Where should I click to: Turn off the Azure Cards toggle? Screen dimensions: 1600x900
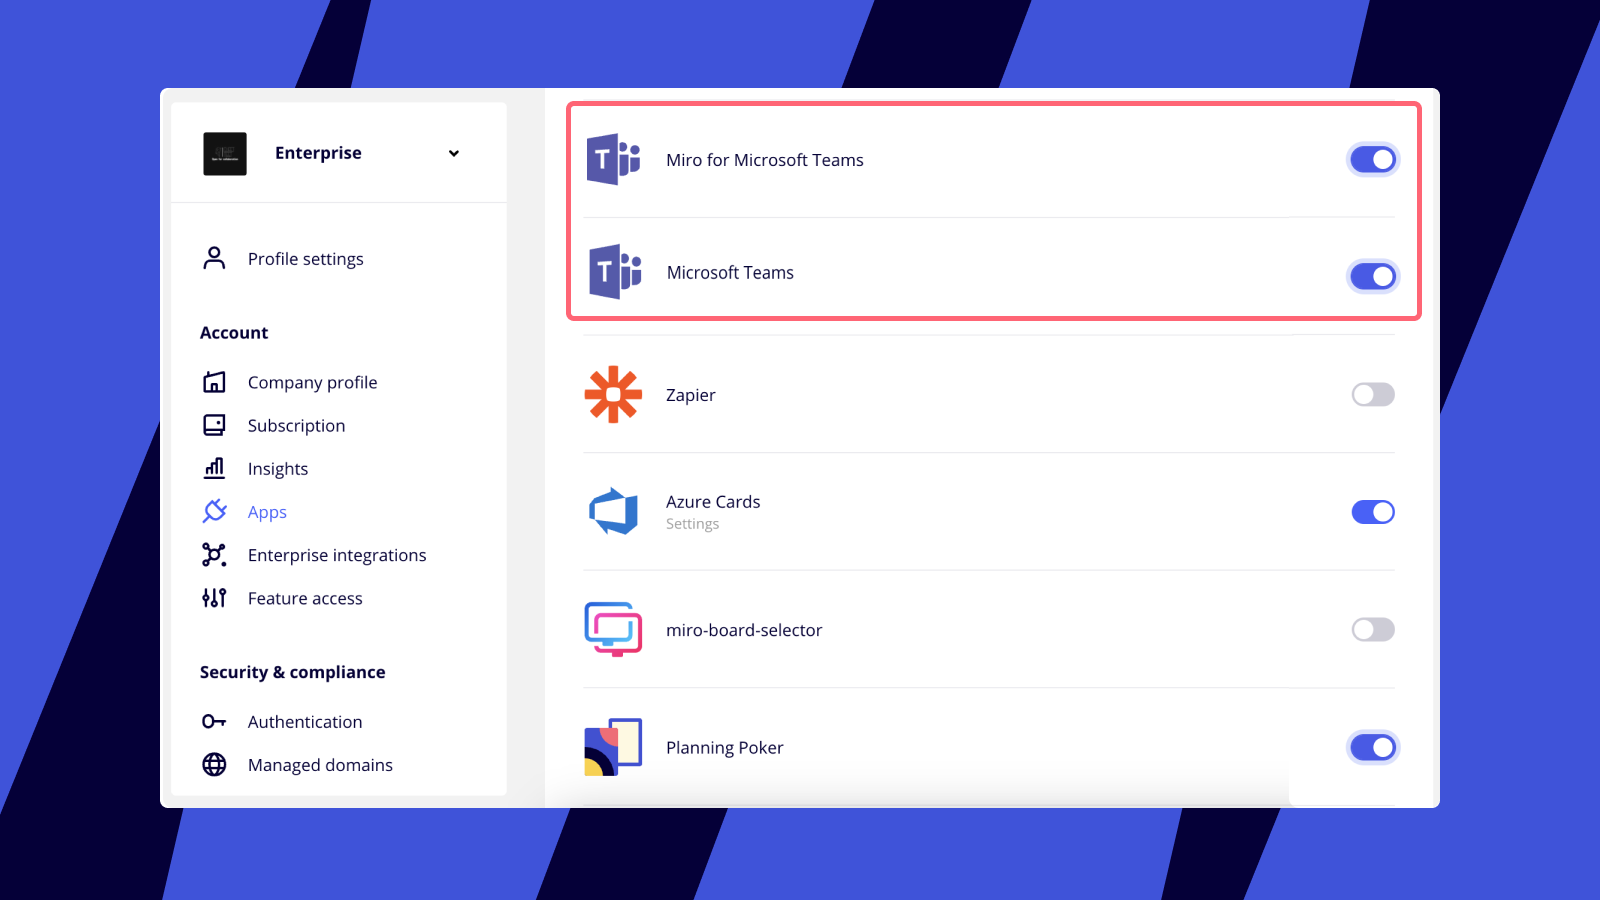(1373, 512)
